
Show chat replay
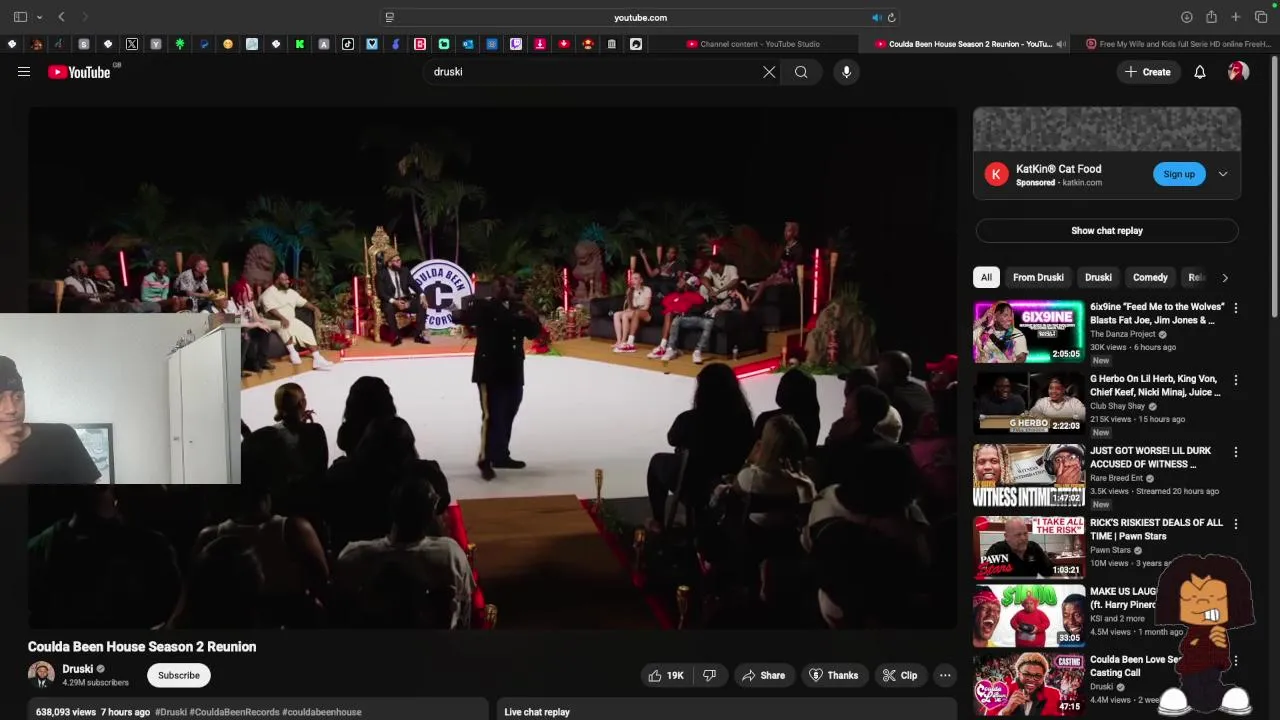click(1107, 230)
